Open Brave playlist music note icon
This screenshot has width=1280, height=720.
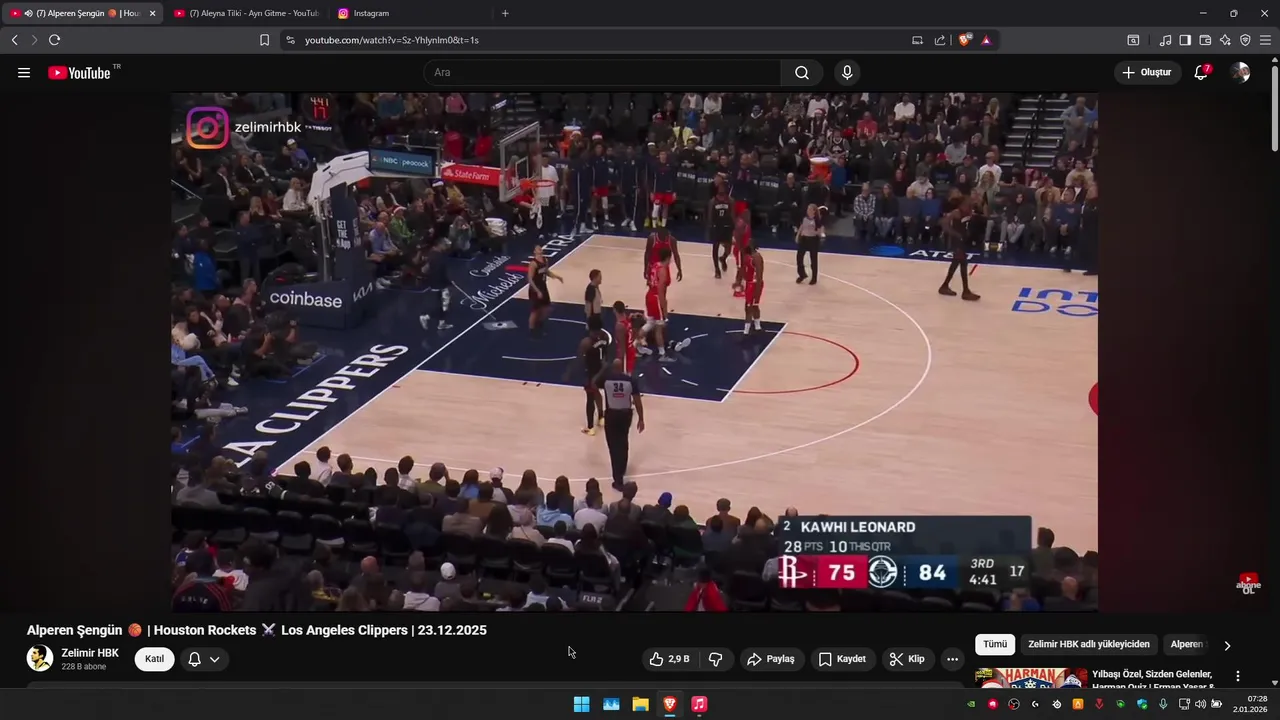(x=1165, y=40)
